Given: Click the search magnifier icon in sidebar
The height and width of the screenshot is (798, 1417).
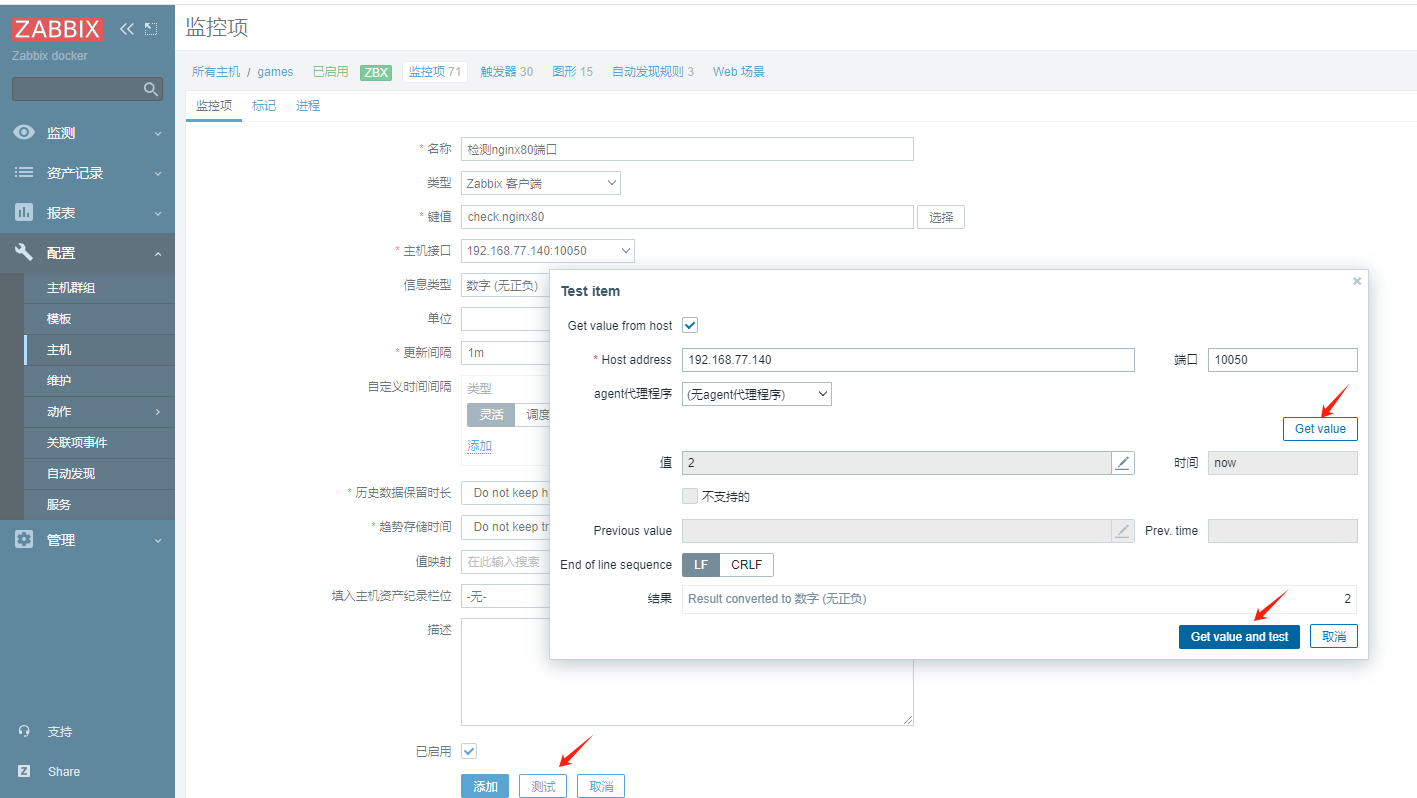Looking at the screenshot, I should click(x=151, y=89).
